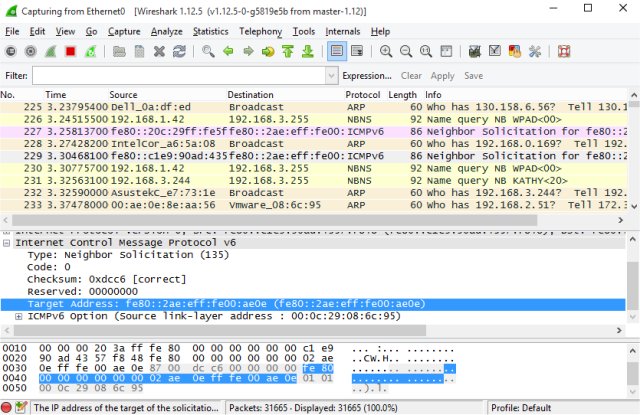
Task: Toggle packet list colorize button
Action: coord(336,50)
